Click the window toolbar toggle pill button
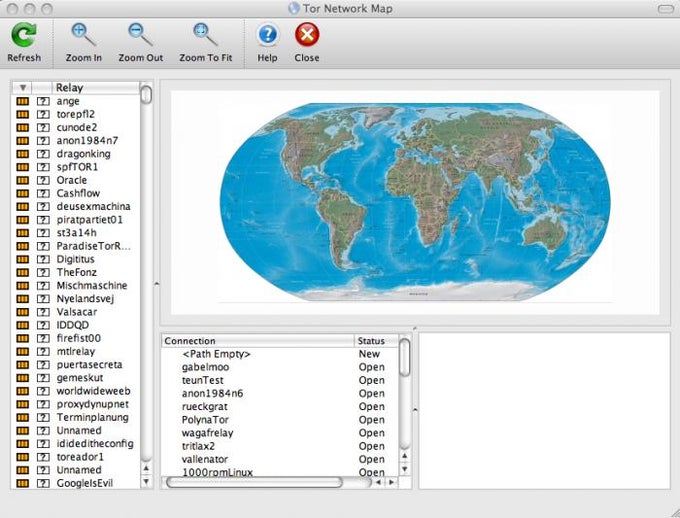This screenshot has width=680, height=518. [x=666, y=9]
